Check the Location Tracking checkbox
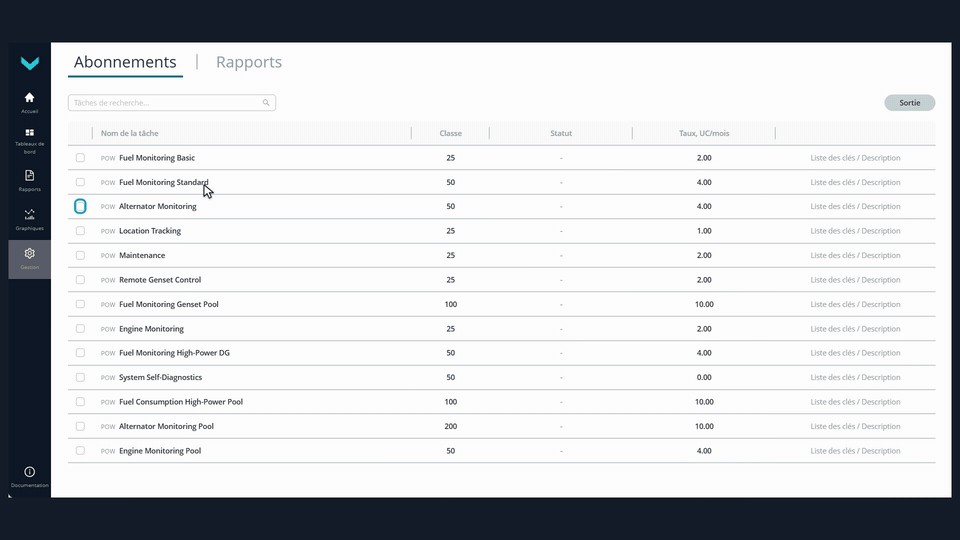The width and height of the screenshot is (960, 540). [80, 231]
